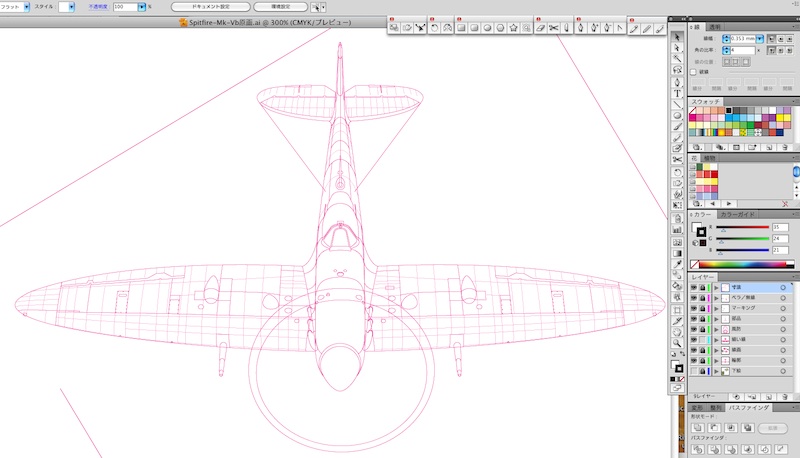The width and height of the screenshot is (800, 458).
Task: Select the Magic Wand tool
Action: coord(677,59)
